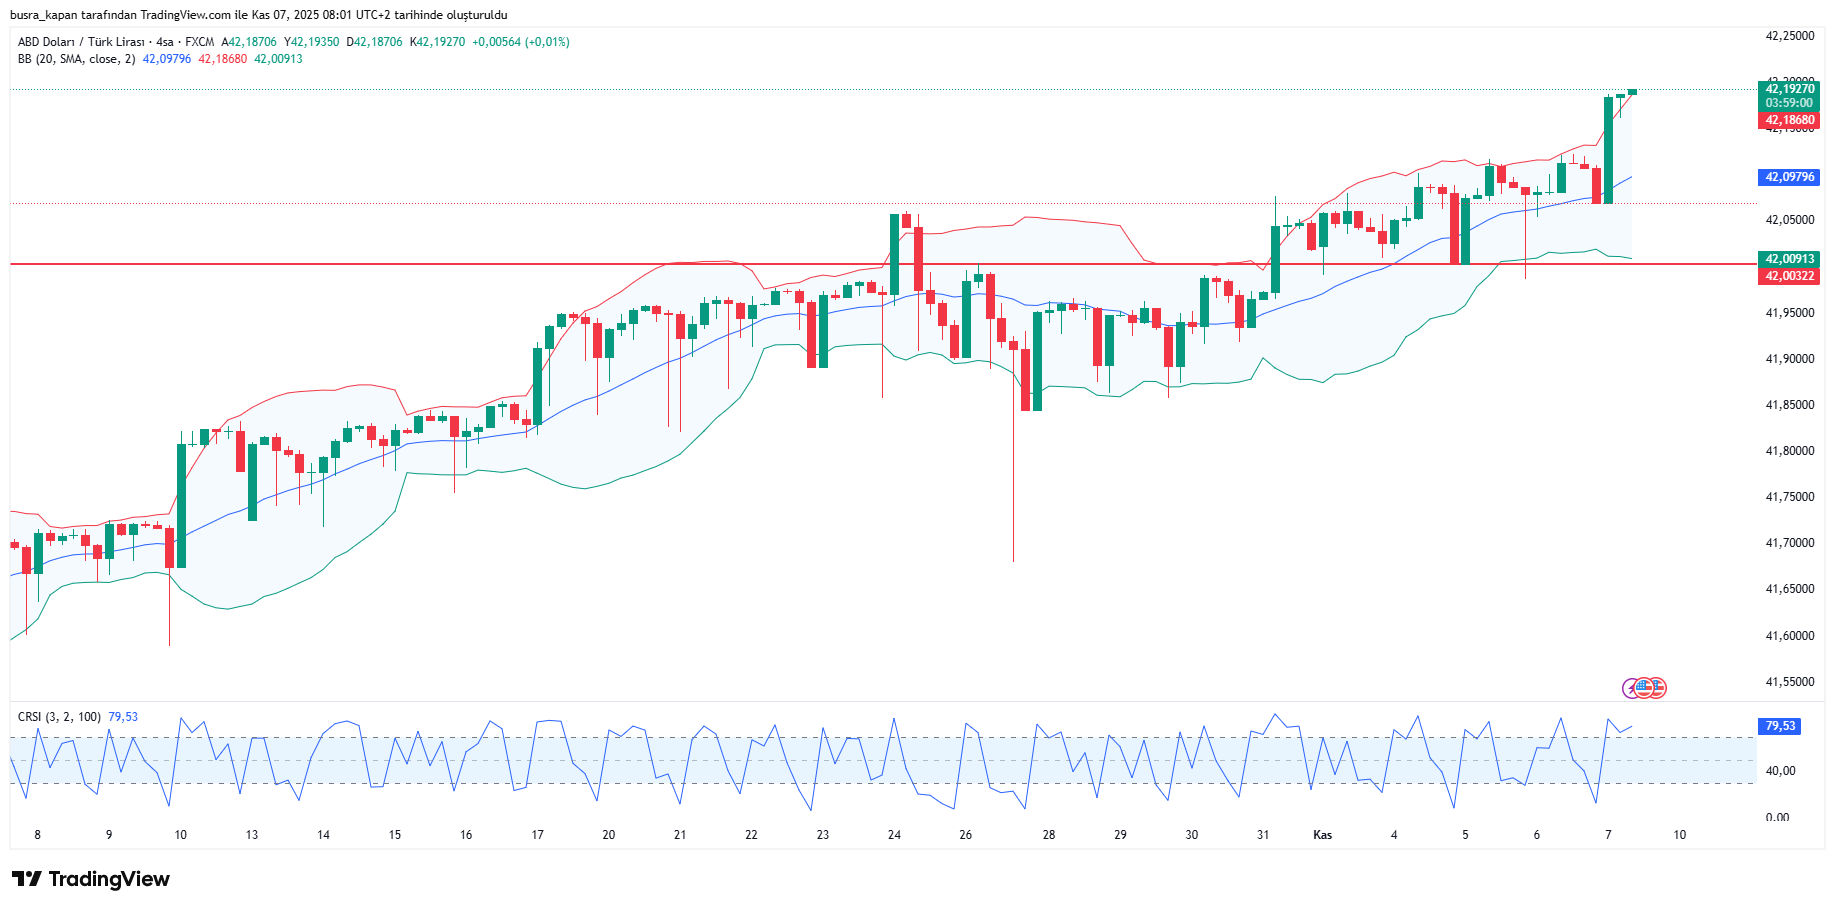Open the CRSI (3, 2, 100) indicator legend

[59, 717]
